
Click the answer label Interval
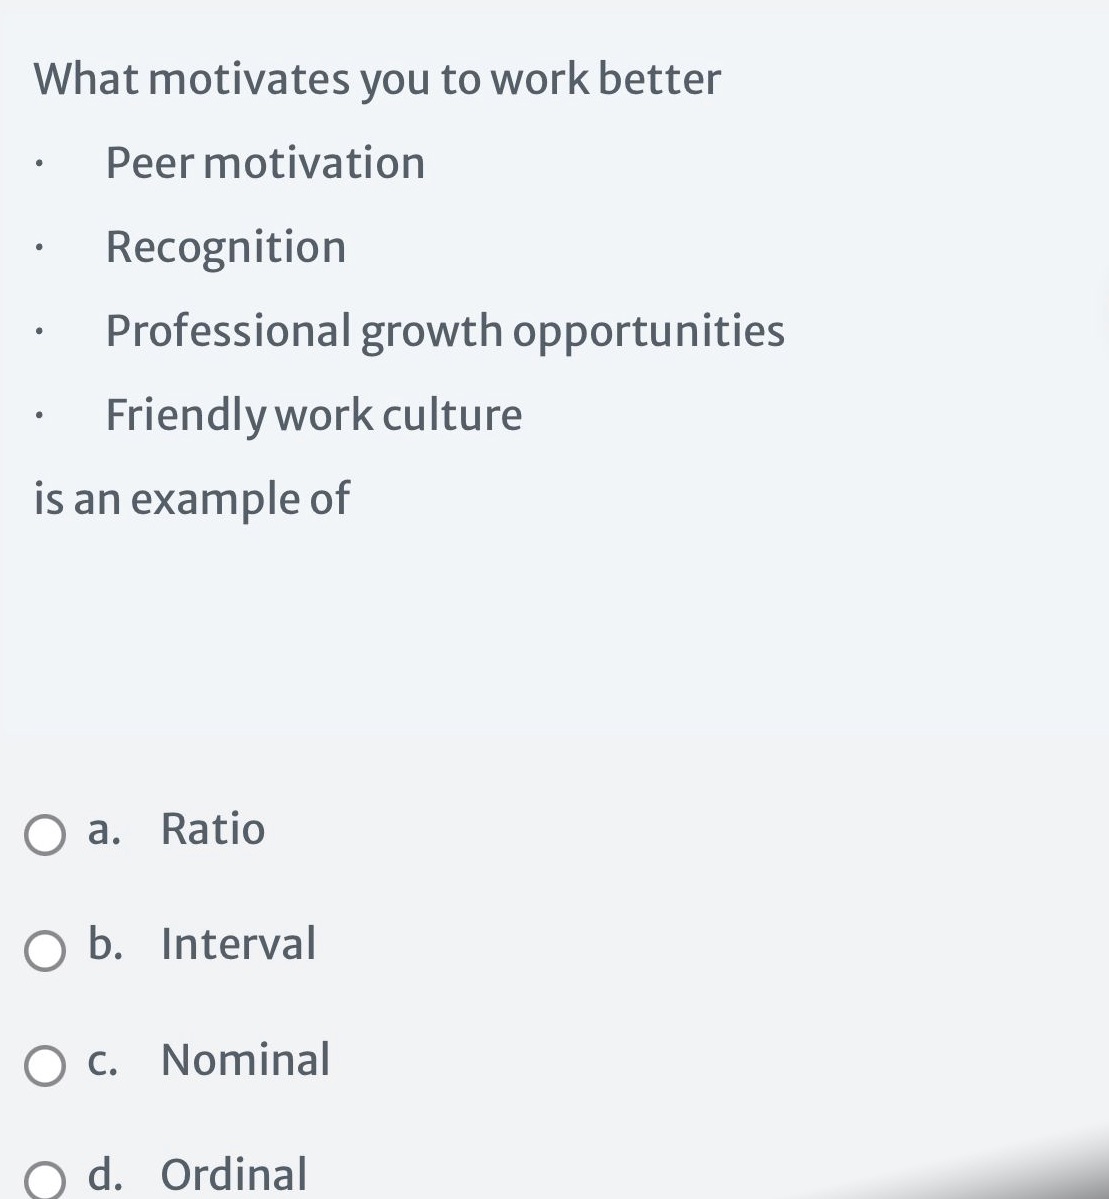tap(238, 944)
